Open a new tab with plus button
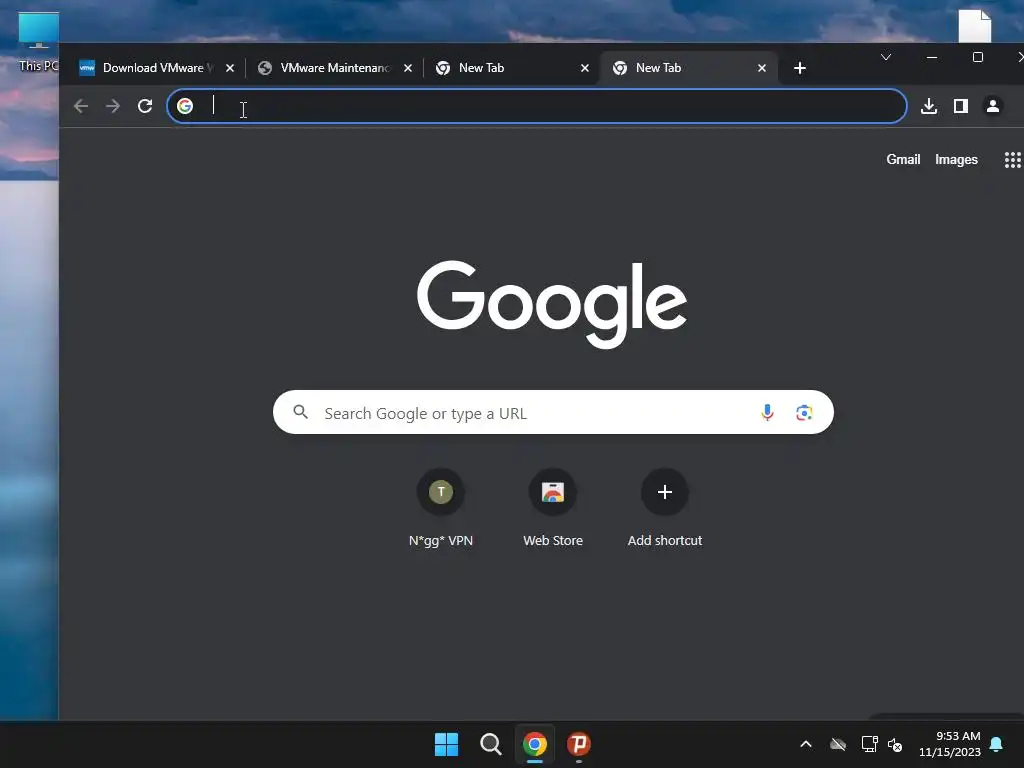The width and height of the screenshot is (1024, 768). 799,68
